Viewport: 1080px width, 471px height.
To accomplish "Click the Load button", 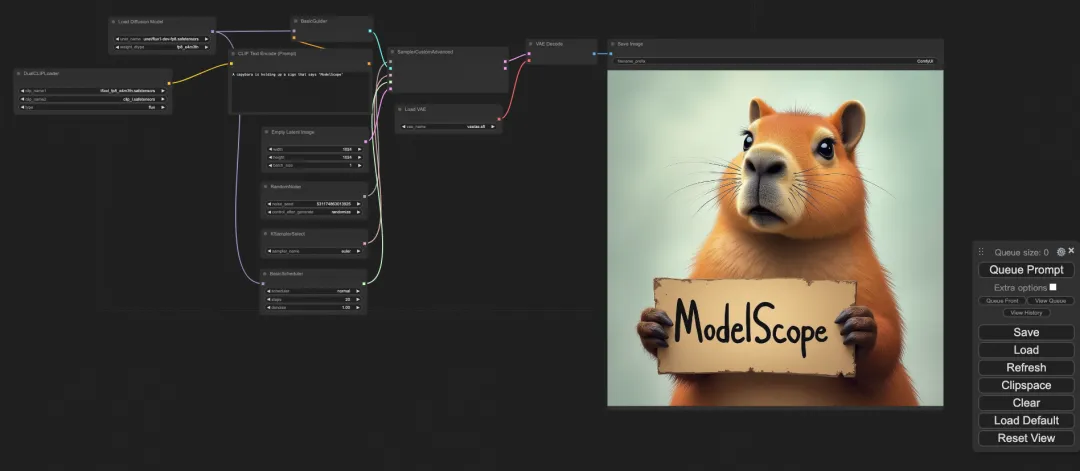I will tap(1026, 350).
